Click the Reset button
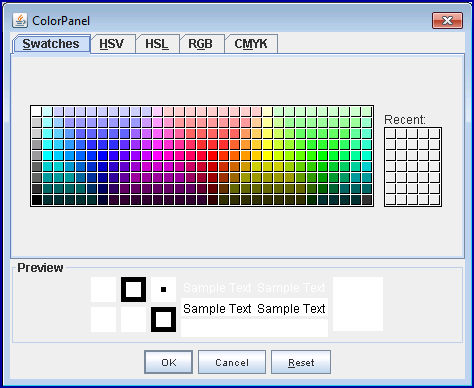Screen dimensions: 474x388 pyautogui.click(x=301, y=362)
